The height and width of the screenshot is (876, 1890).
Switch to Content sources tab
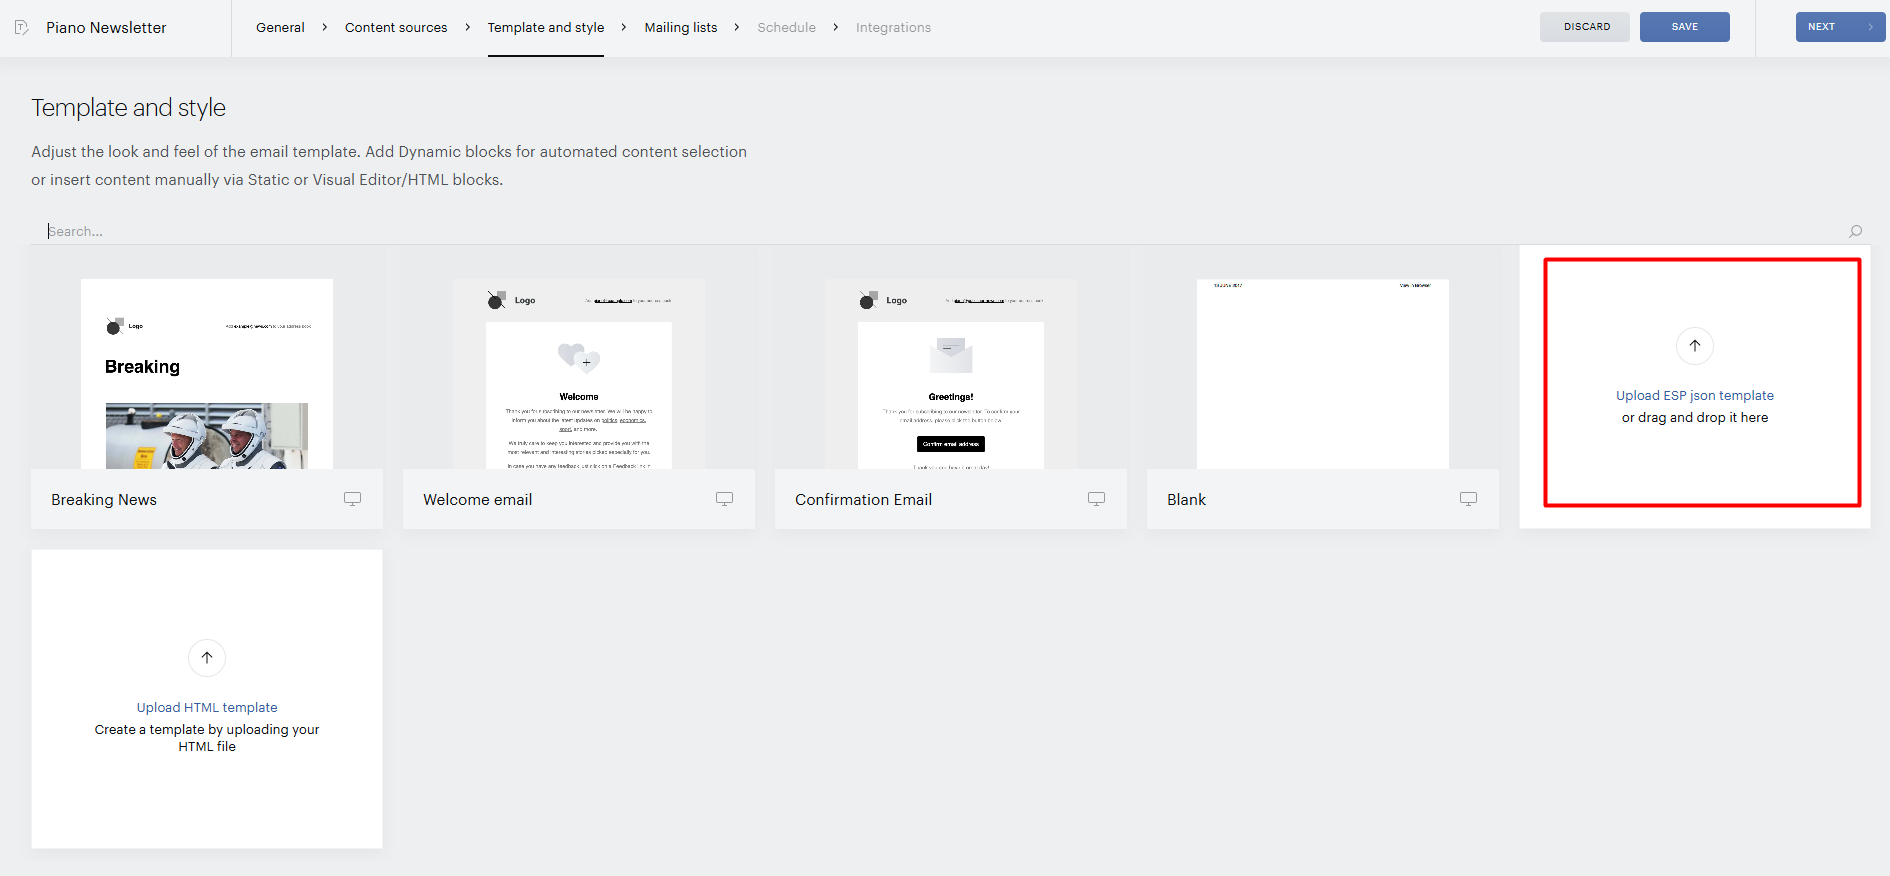pyautogui.click(x=396, y=27)
